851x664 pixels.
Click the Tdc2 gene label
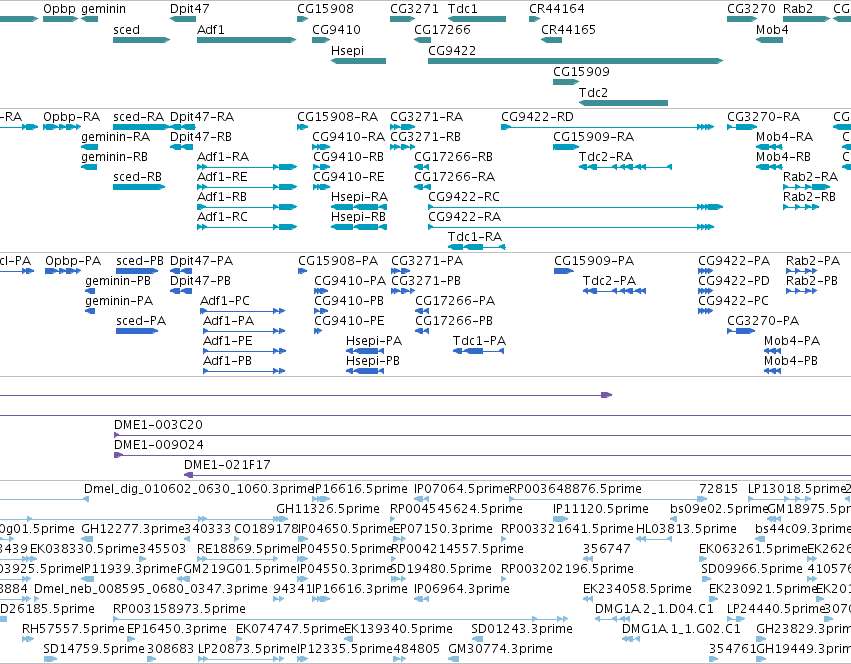(x=593, y=93)
